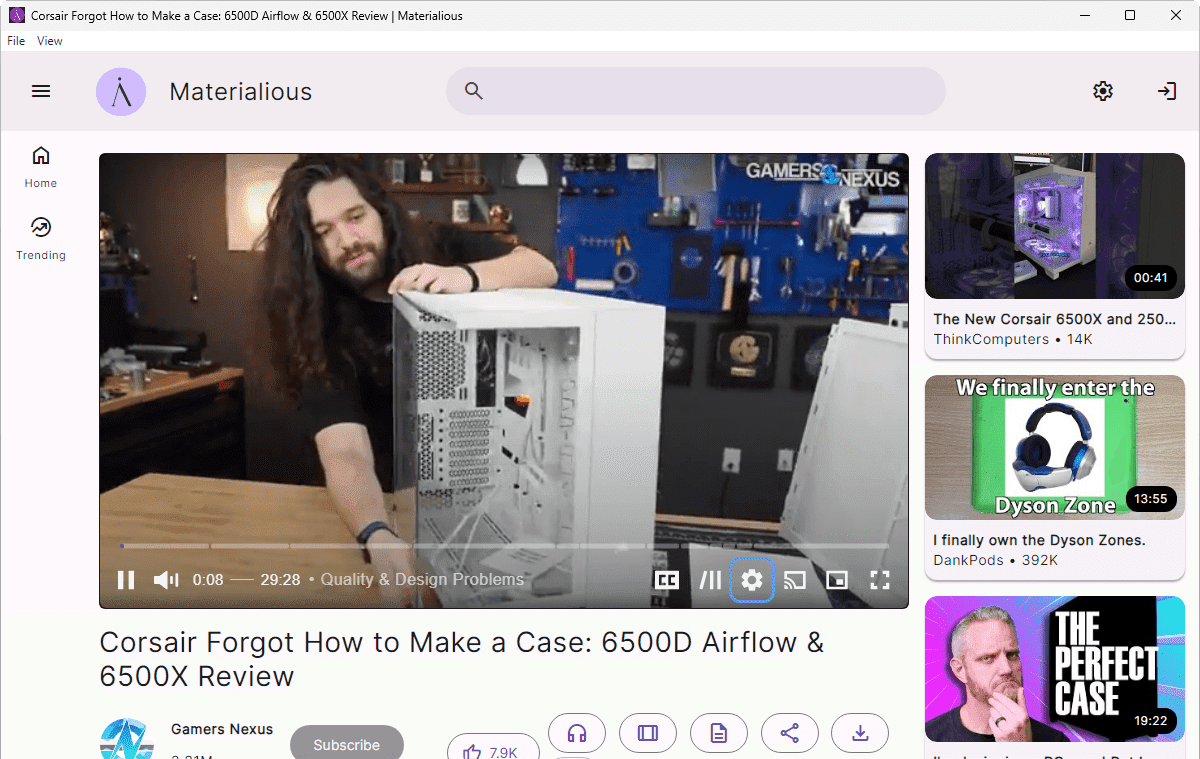The height and width of the screenshot is (759, 1200).
Task: Like the video with 7.9K thumbs up
Action: pyautogui.click(x=493, y=747)
